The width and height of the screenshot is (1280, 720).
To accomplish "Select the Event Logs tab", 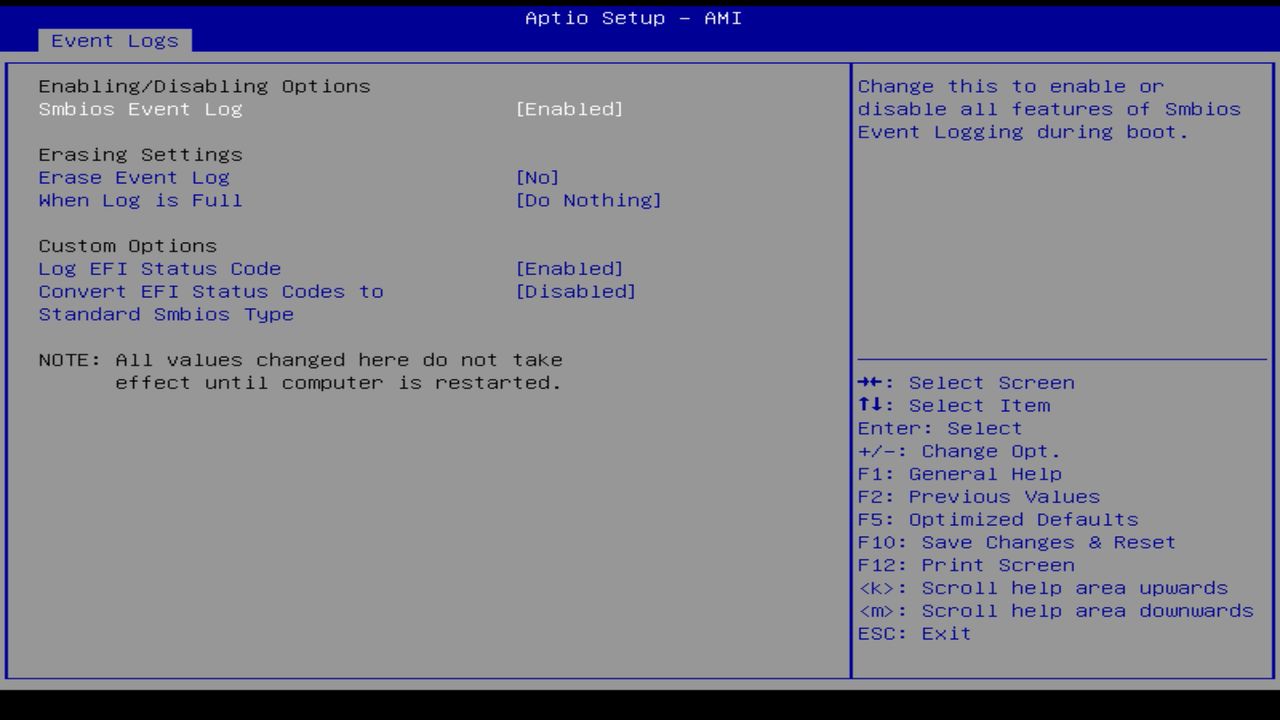I will 113,40.
